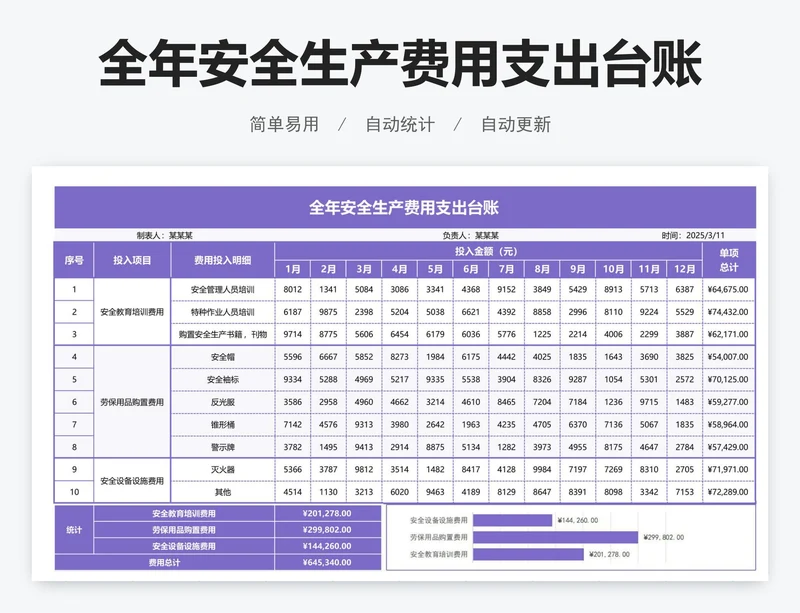Viewport: 800px width, 613px height.
Task: Click the 单项总计 column header
Action: 729,260
